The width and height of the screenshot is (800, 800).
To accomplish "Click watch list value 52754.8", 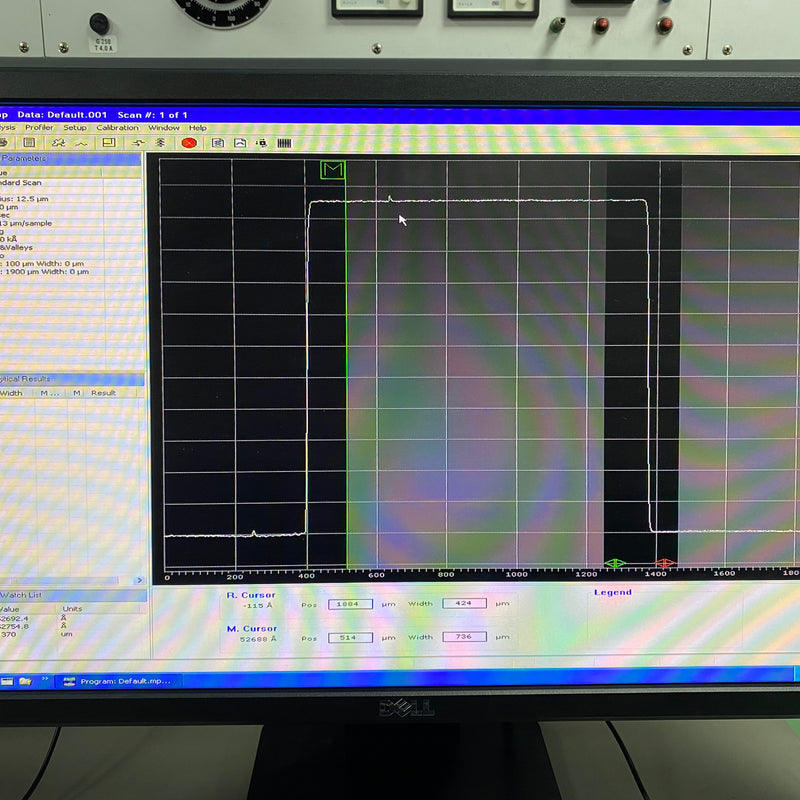I will pyautogui.click(x=14, y=627).
